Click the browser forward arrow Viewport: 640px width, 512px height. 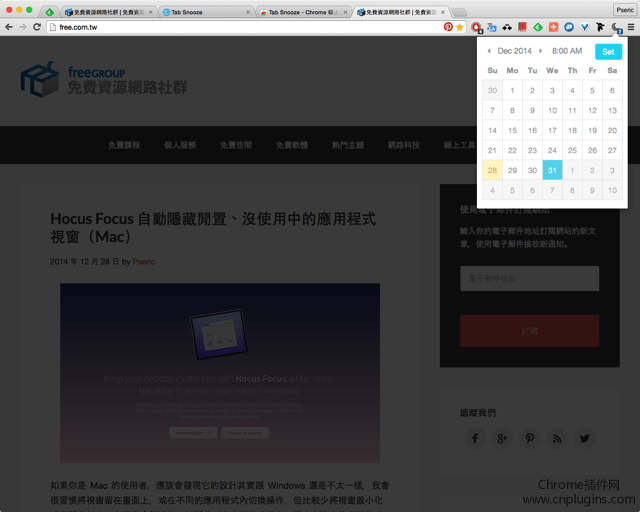(23, 27)
